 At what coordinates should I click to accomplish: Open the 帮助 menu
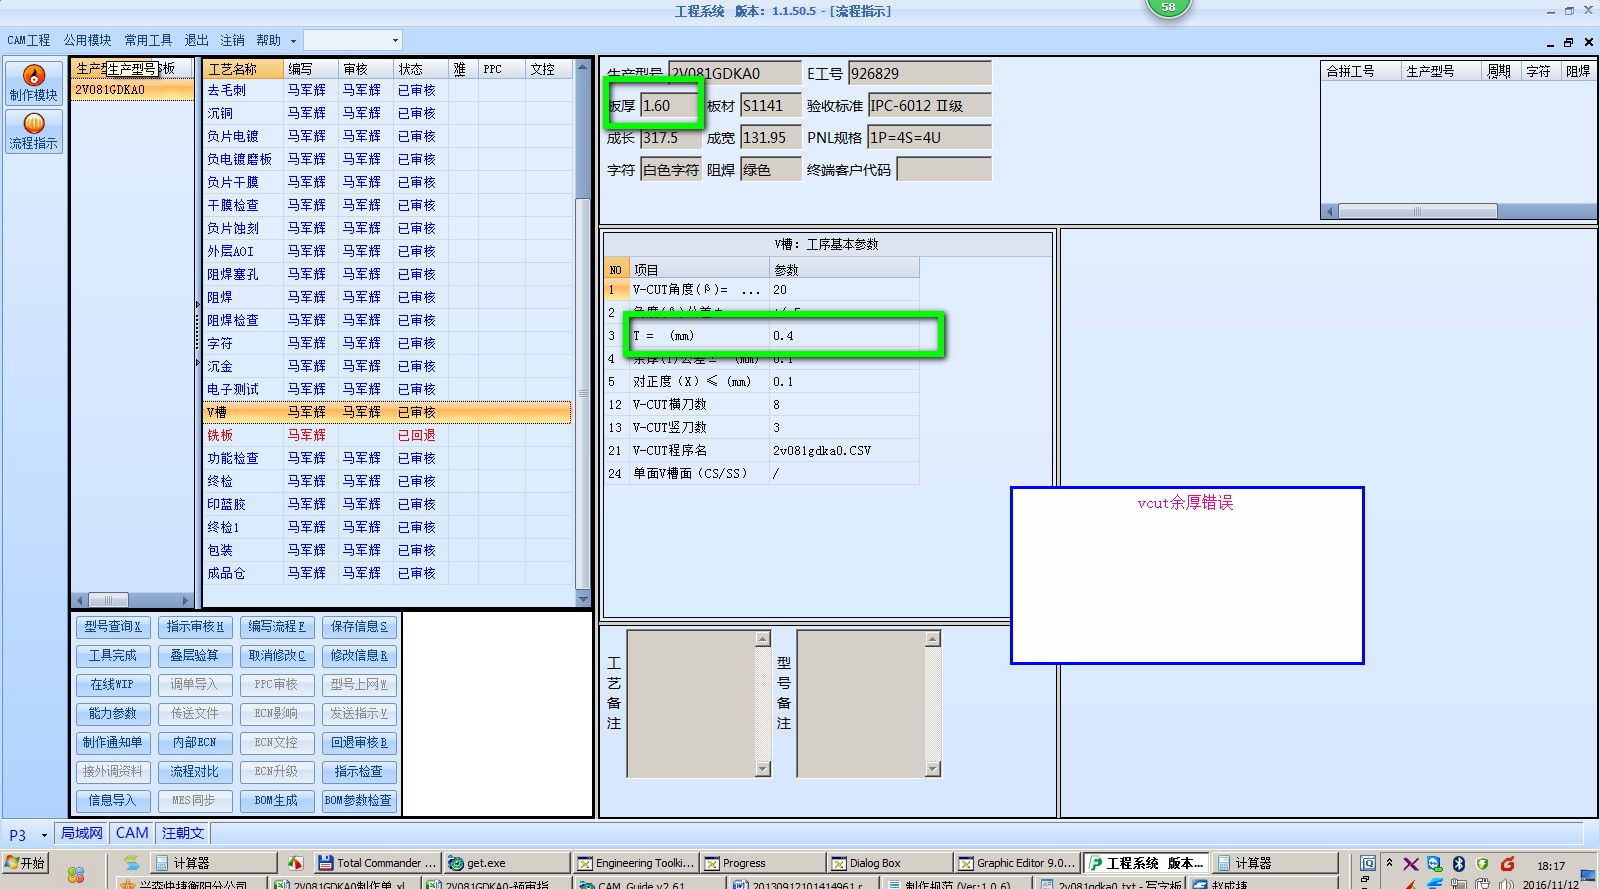[x=268, y=40]
